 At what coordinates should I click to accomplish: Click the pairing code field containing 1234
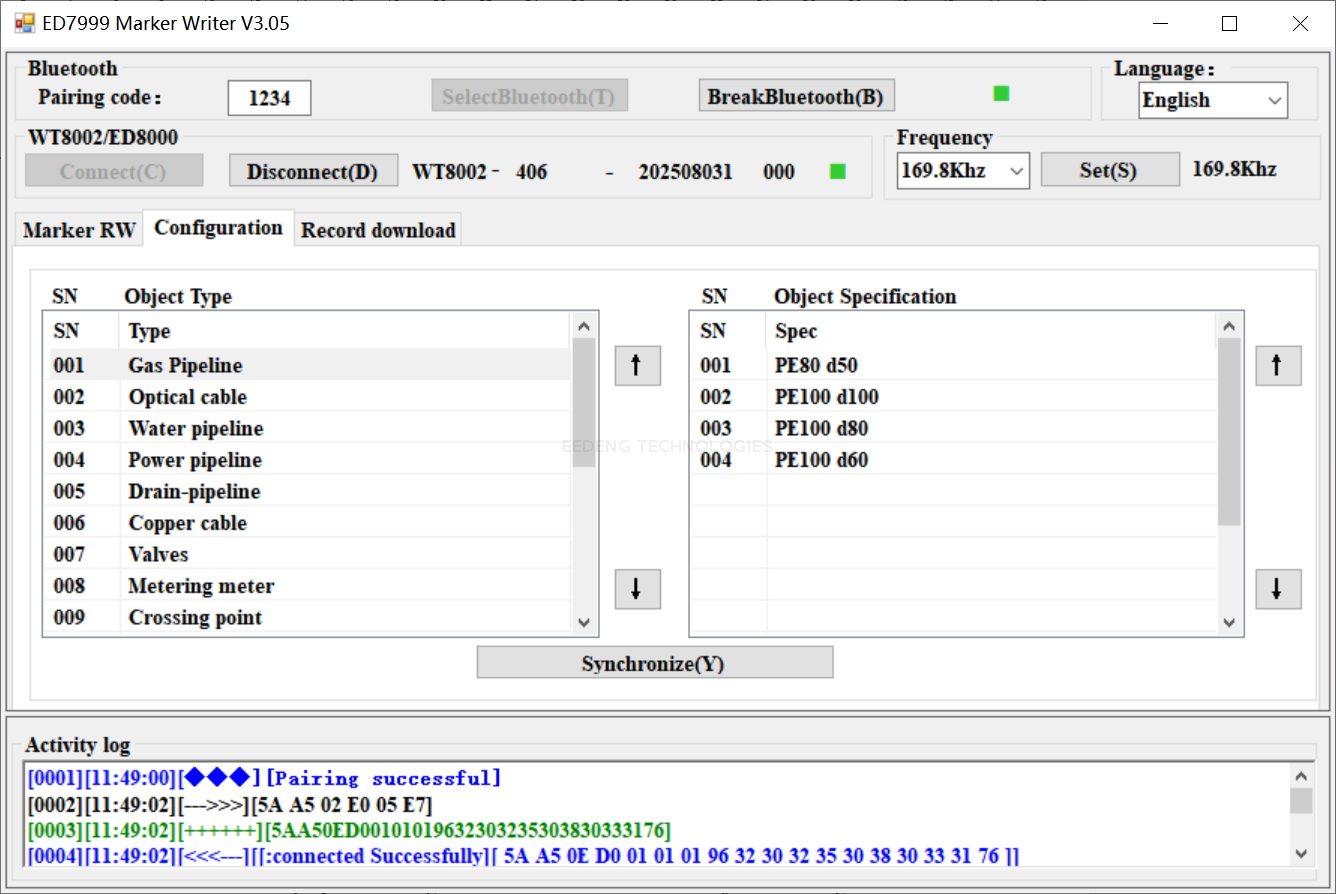pyautogui.click(x=268, y=97)
